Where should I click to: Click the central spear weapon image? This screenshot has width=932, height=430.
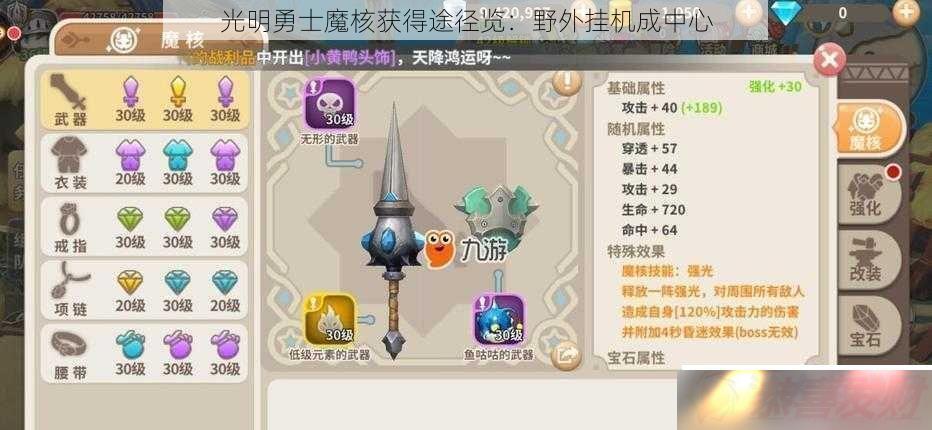[x=392, y=232]
